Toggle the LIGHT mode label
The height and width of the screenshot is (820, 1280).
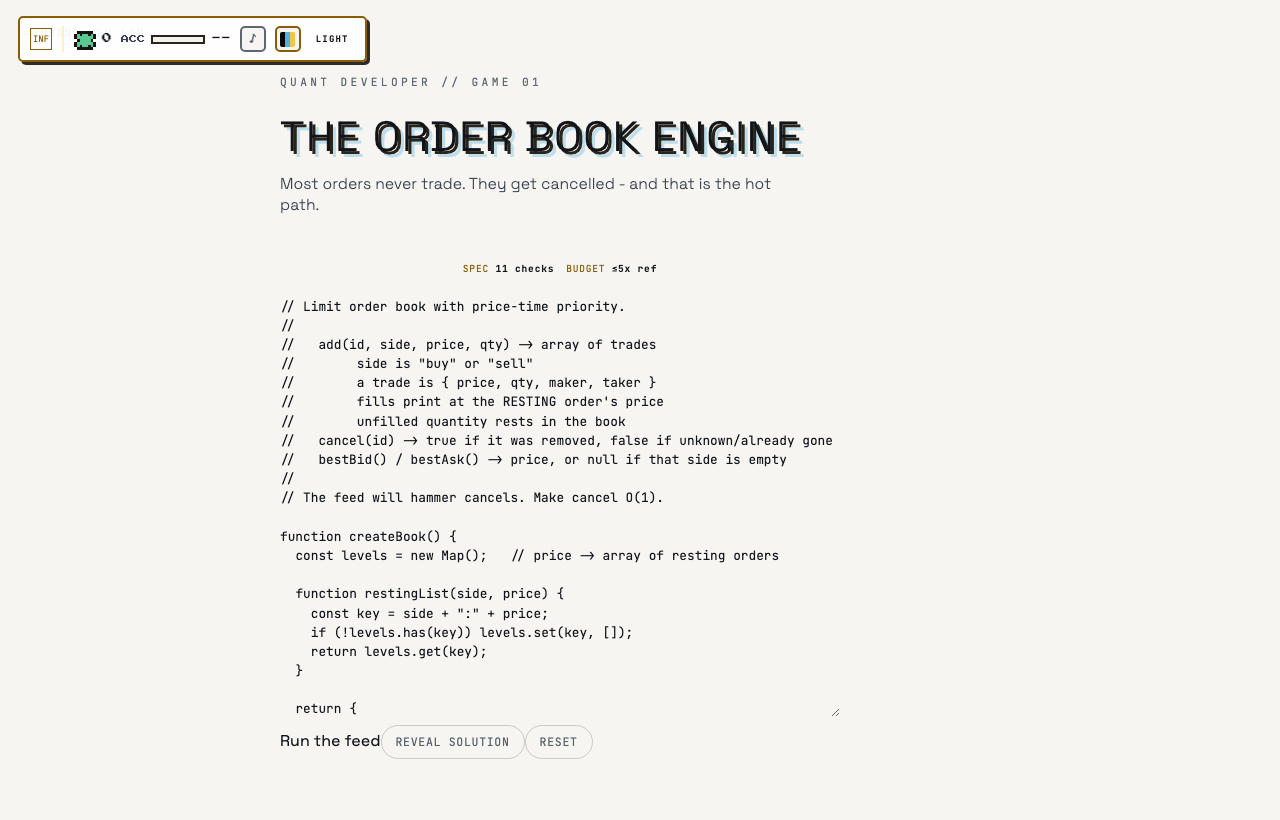tap(332, 39)
